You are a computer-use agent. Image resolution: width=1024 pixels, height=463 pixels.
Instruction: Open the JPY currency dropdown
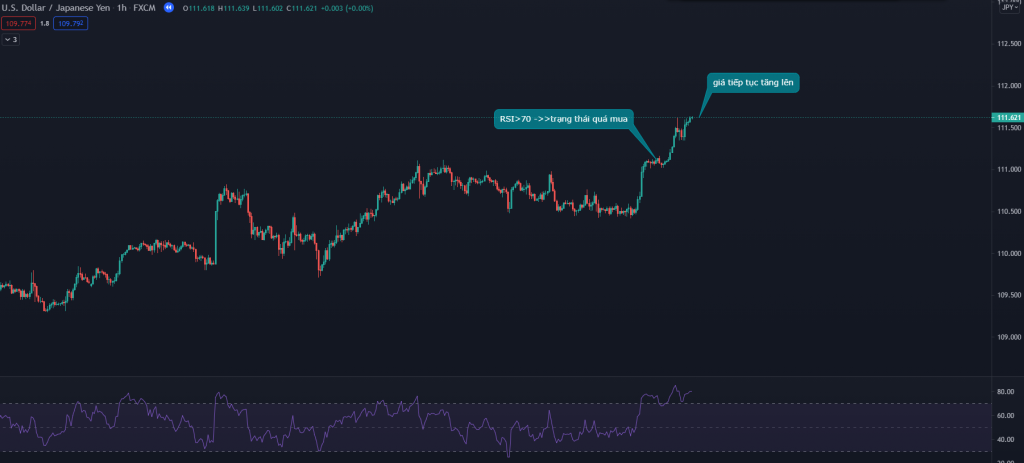click(x=1009, y=7)
